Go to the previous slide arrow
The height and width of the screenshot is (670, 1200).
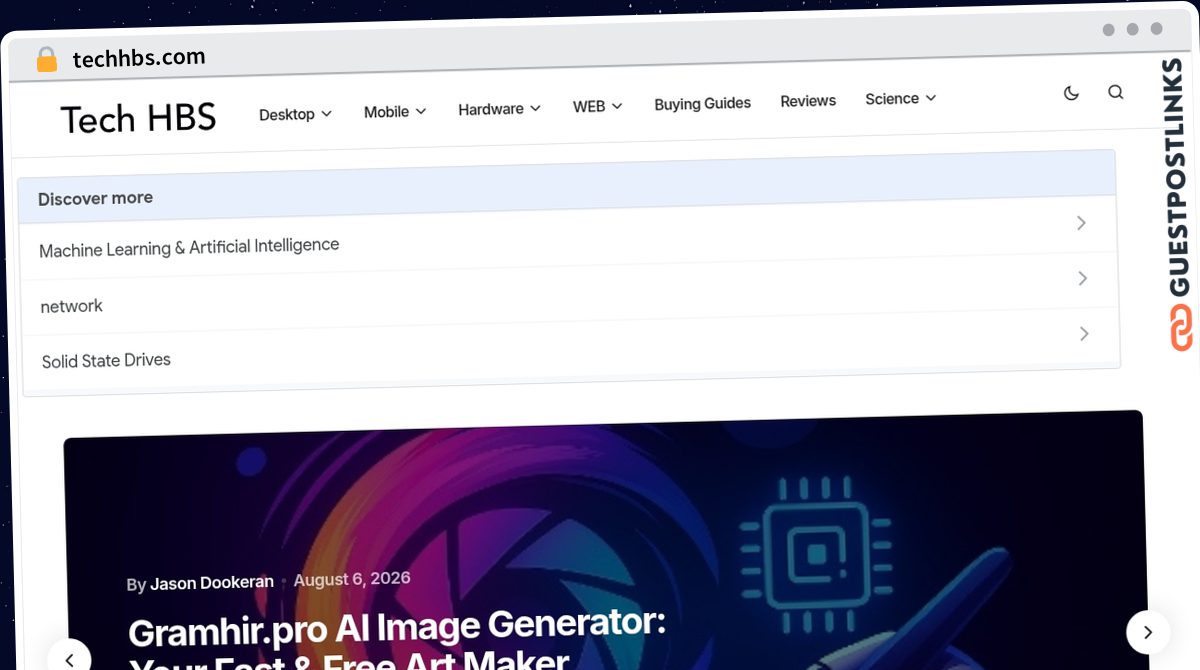(x=69, y=658)
